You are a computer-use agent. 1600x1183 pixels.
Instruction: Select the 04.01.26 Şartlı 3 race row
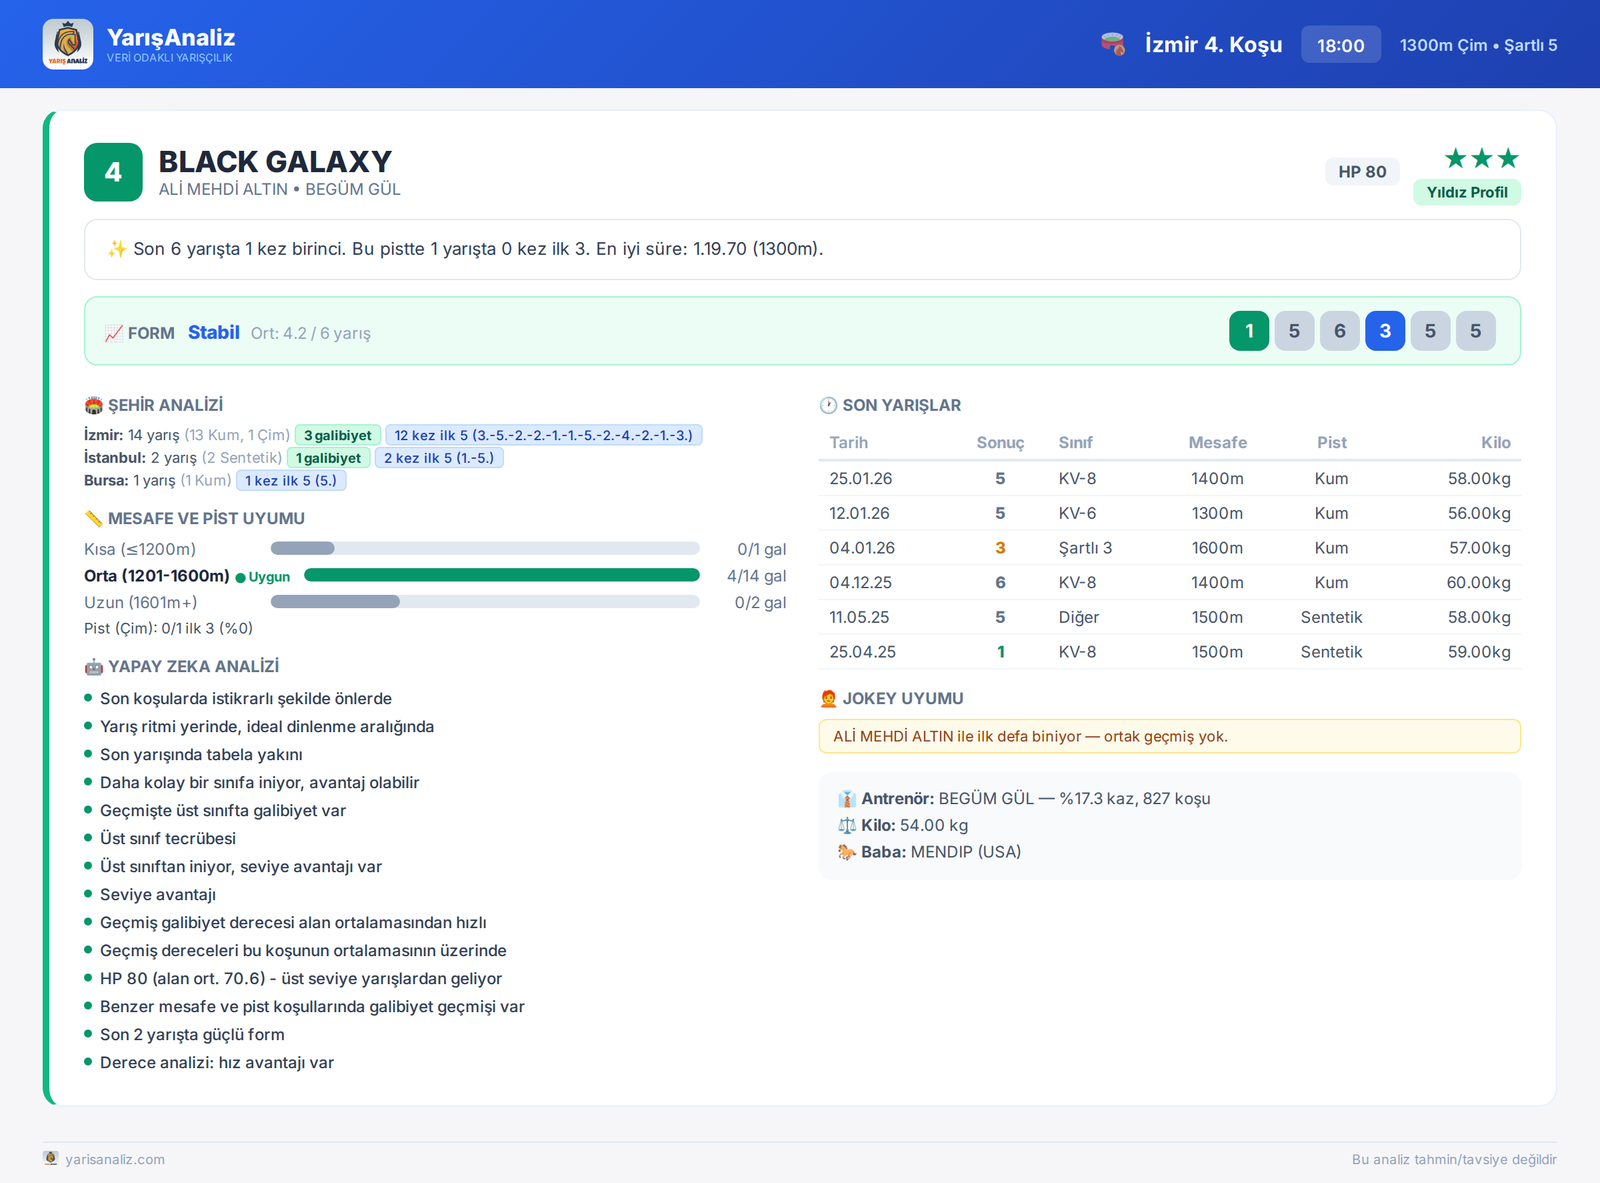[1170, 548]
